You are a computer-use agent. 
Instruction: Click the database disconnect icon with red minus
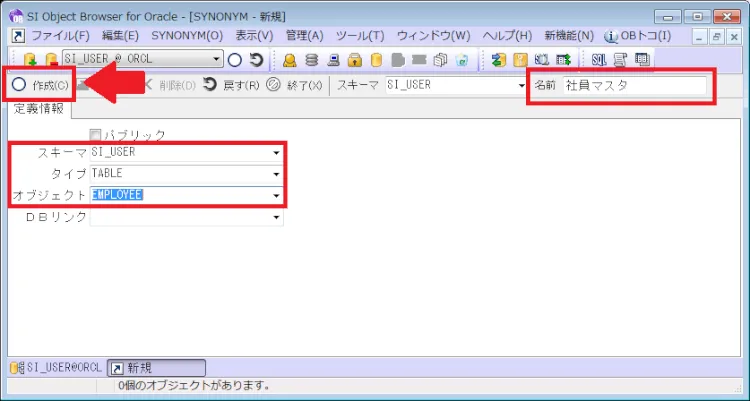(x=51, y=60)
